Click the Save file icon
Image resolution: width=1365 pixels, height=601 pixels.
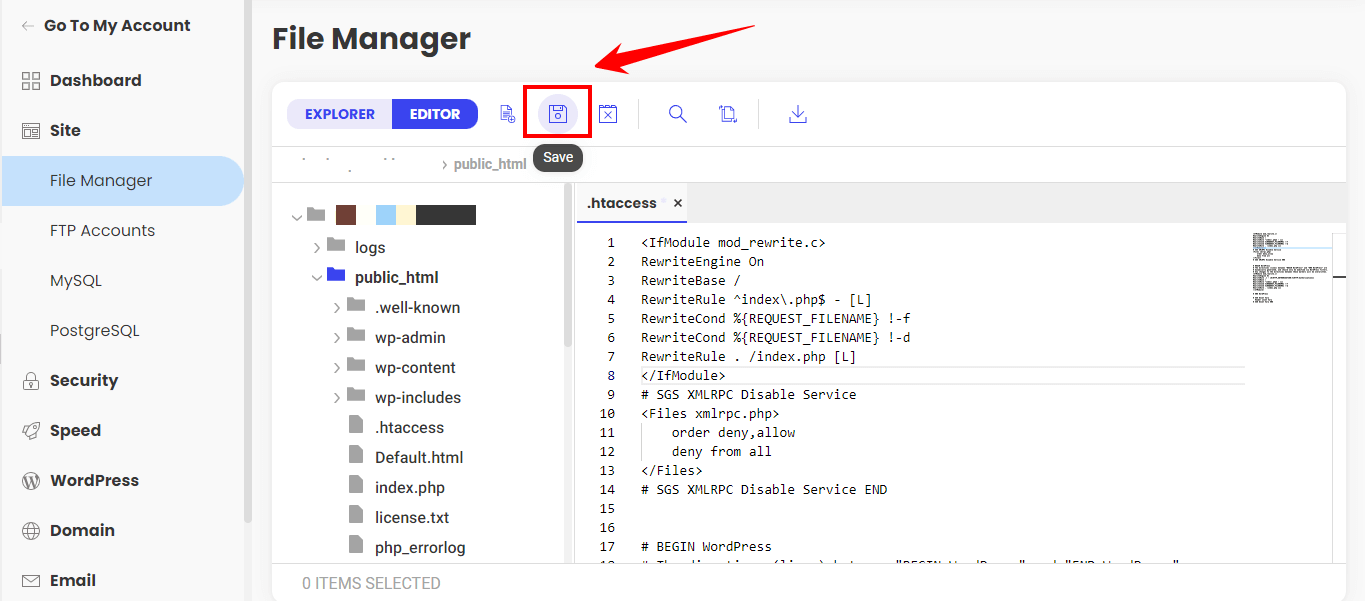click(x=558, y=114)
